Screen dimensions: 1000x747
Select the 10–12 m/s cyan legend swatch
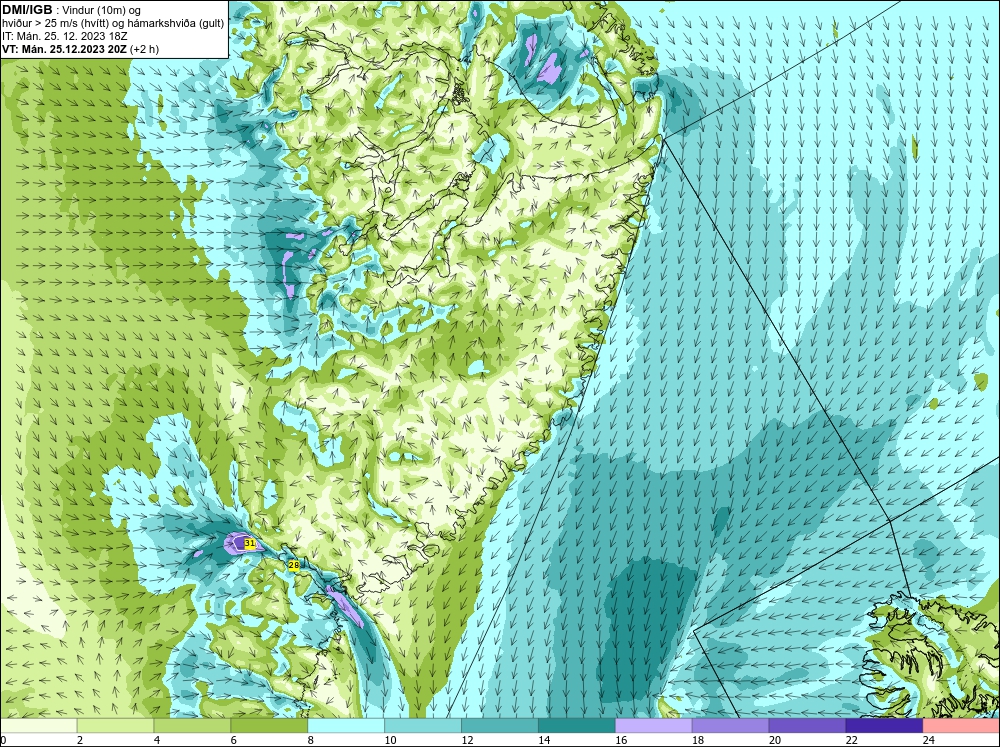coord(423,726)
